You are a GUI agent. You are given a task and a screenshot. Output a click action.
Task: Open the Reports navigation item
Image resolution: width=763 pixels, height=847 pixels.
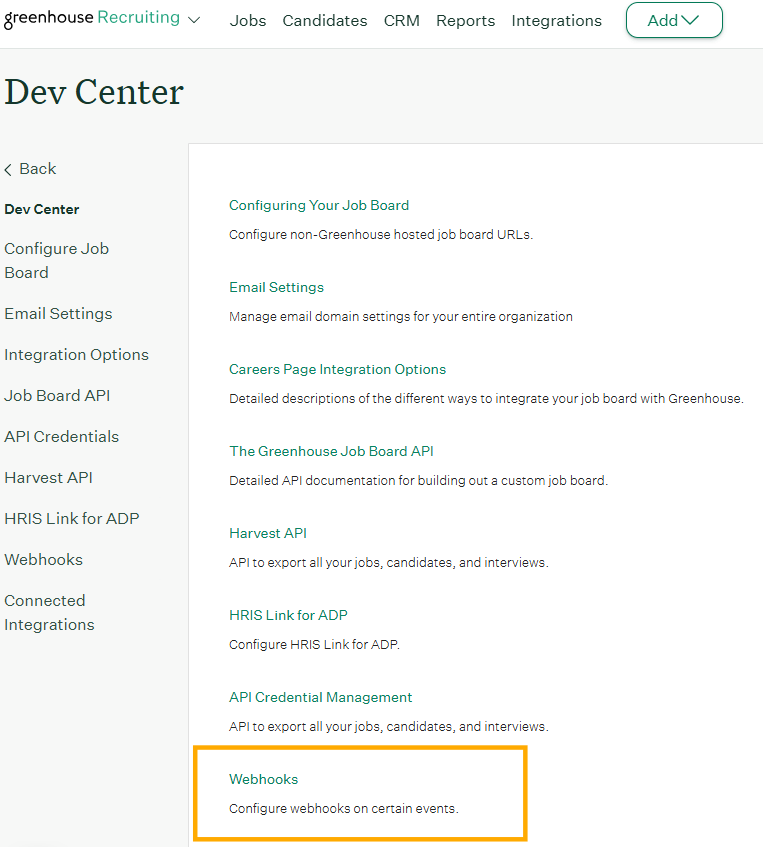tap(466, 21)
